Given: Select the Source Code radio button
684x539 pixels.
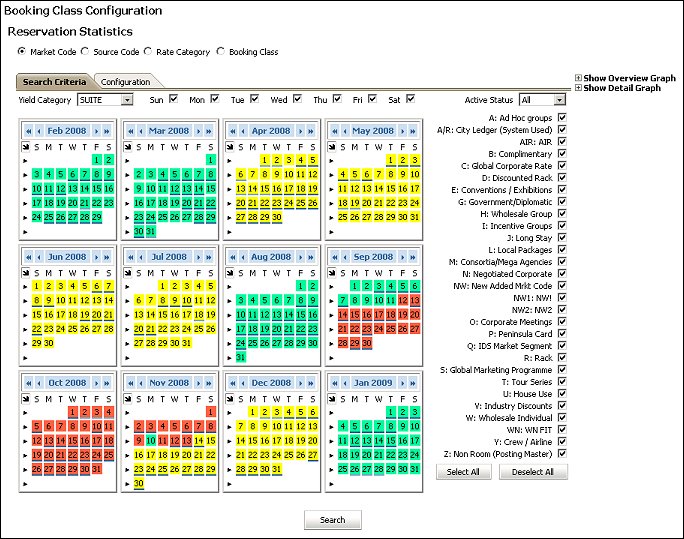Looking at the screenshot, I should tap(86, 52).
